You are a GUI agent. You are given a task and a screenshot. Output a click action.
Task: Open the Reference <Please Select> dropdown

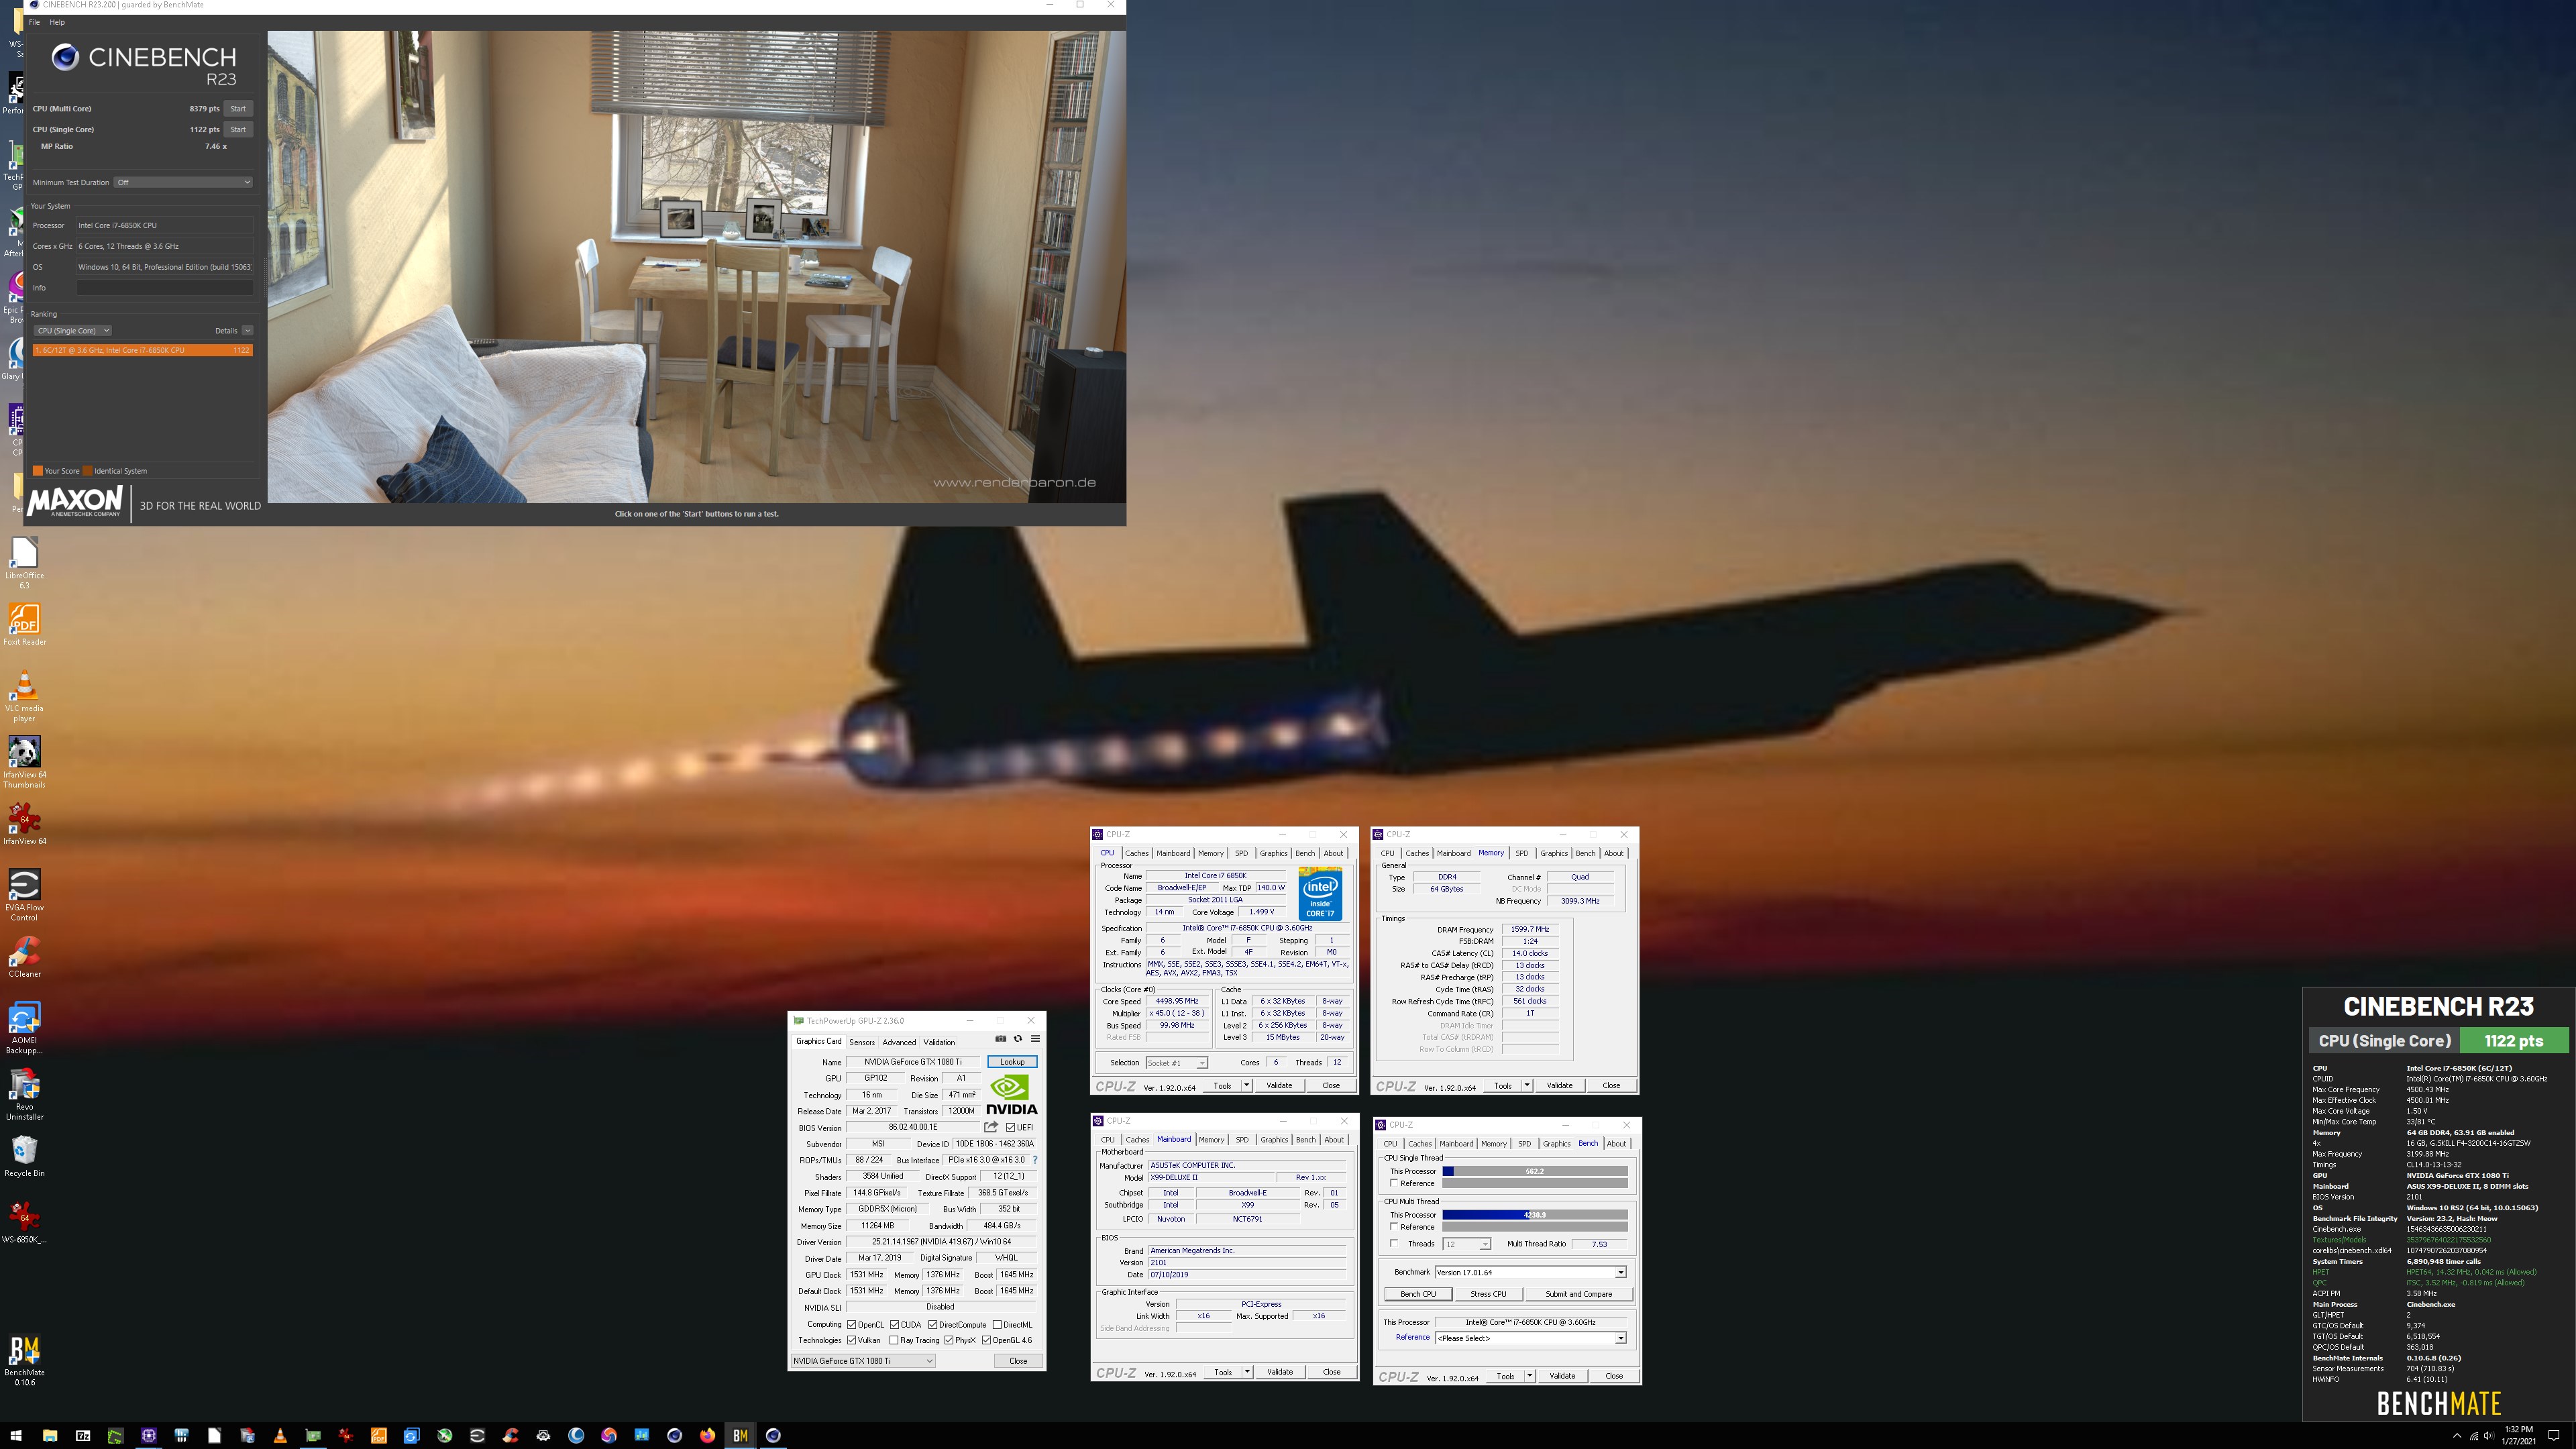coord(1530,1338)
